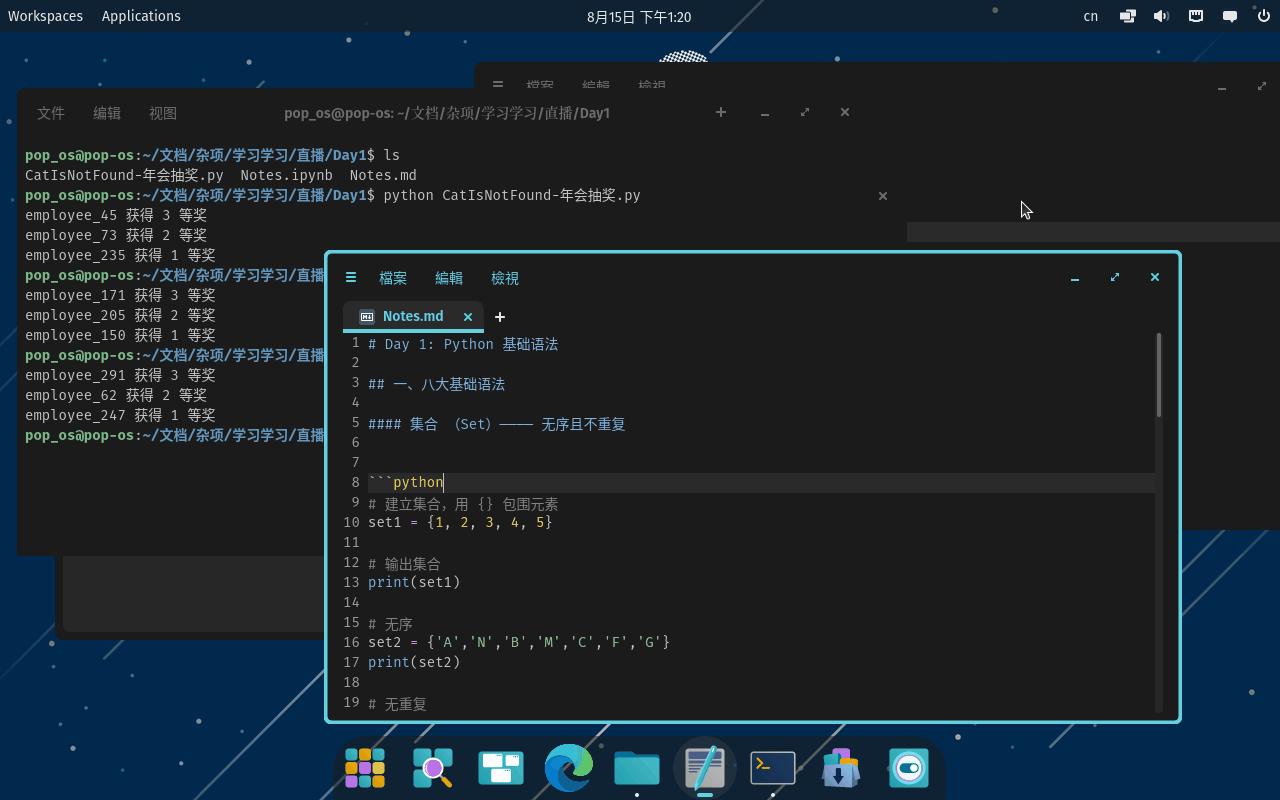1280x800 pixels.
Task: Place cursor on the ```python line
Action: (405, 482)
